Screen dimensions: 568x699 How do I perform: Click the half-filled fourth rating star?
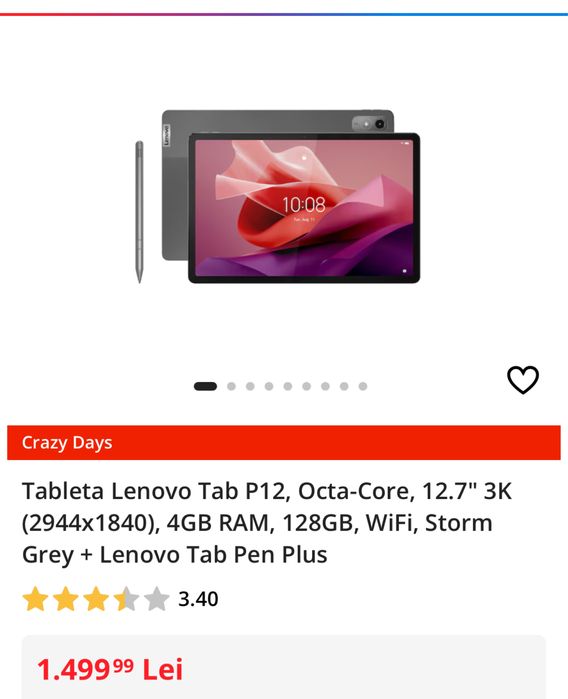pyautogui.click(x=126, y=598)
